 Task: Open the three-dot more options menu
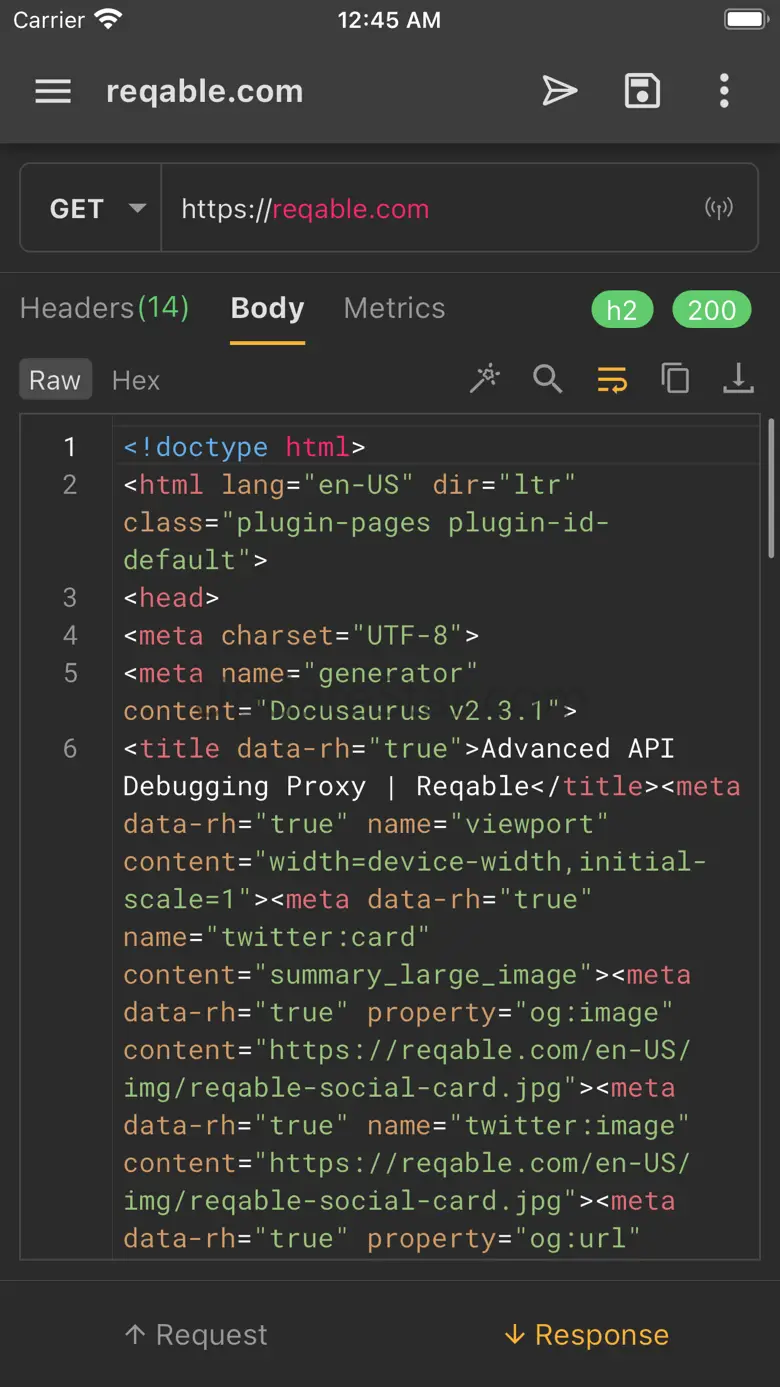pyautogui.click(x=724, y=92)
